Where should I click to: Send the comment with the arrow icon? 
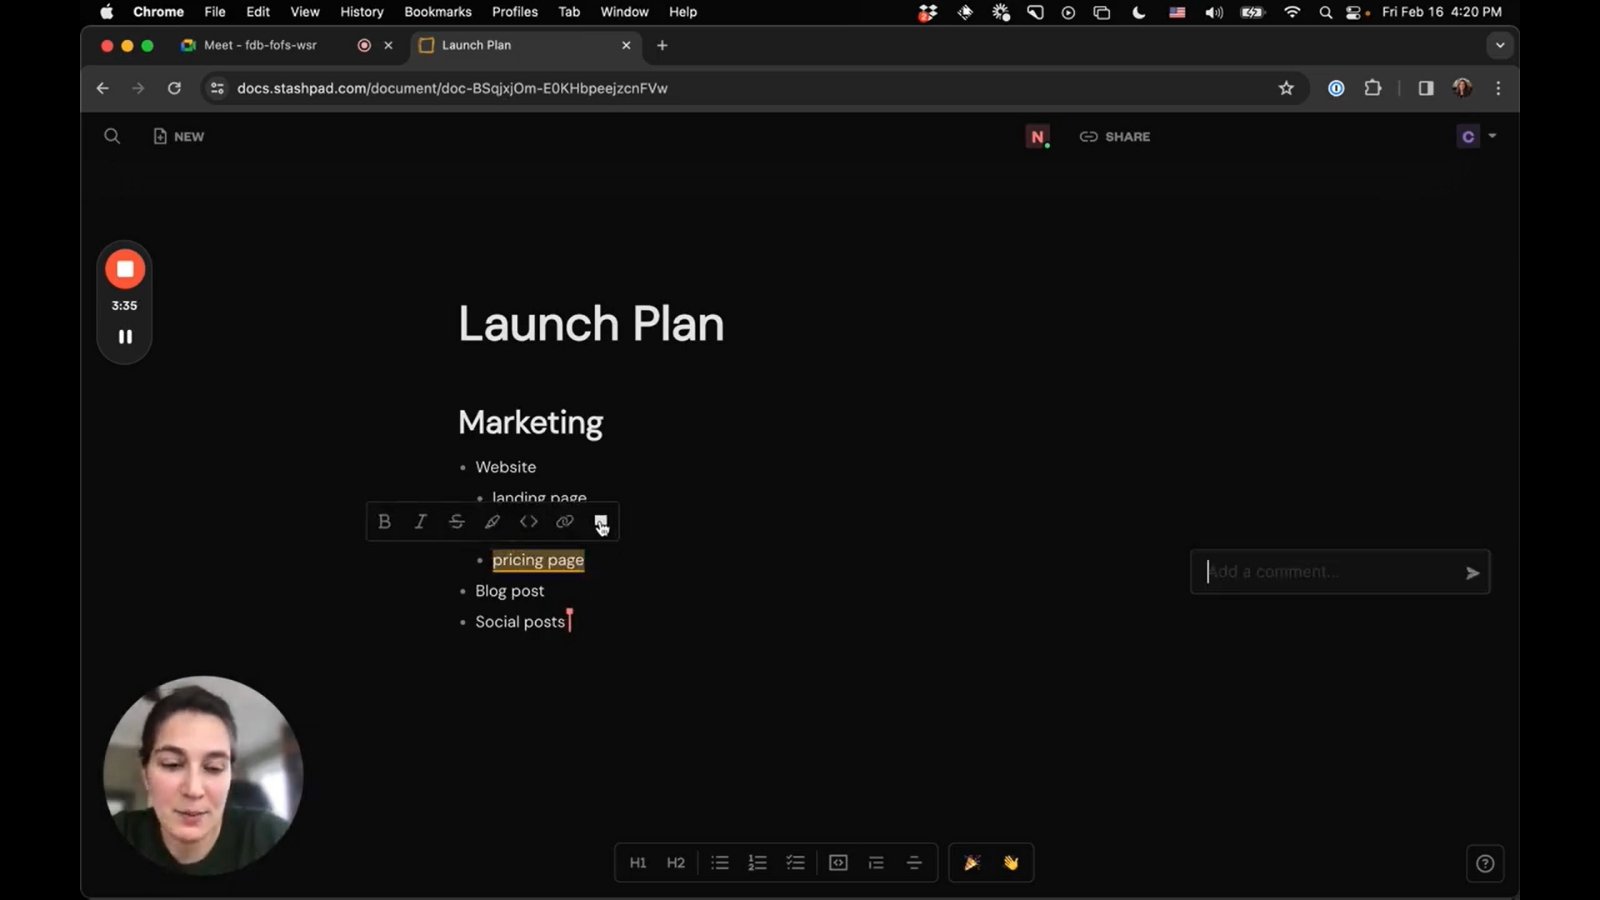point(1472,573)
